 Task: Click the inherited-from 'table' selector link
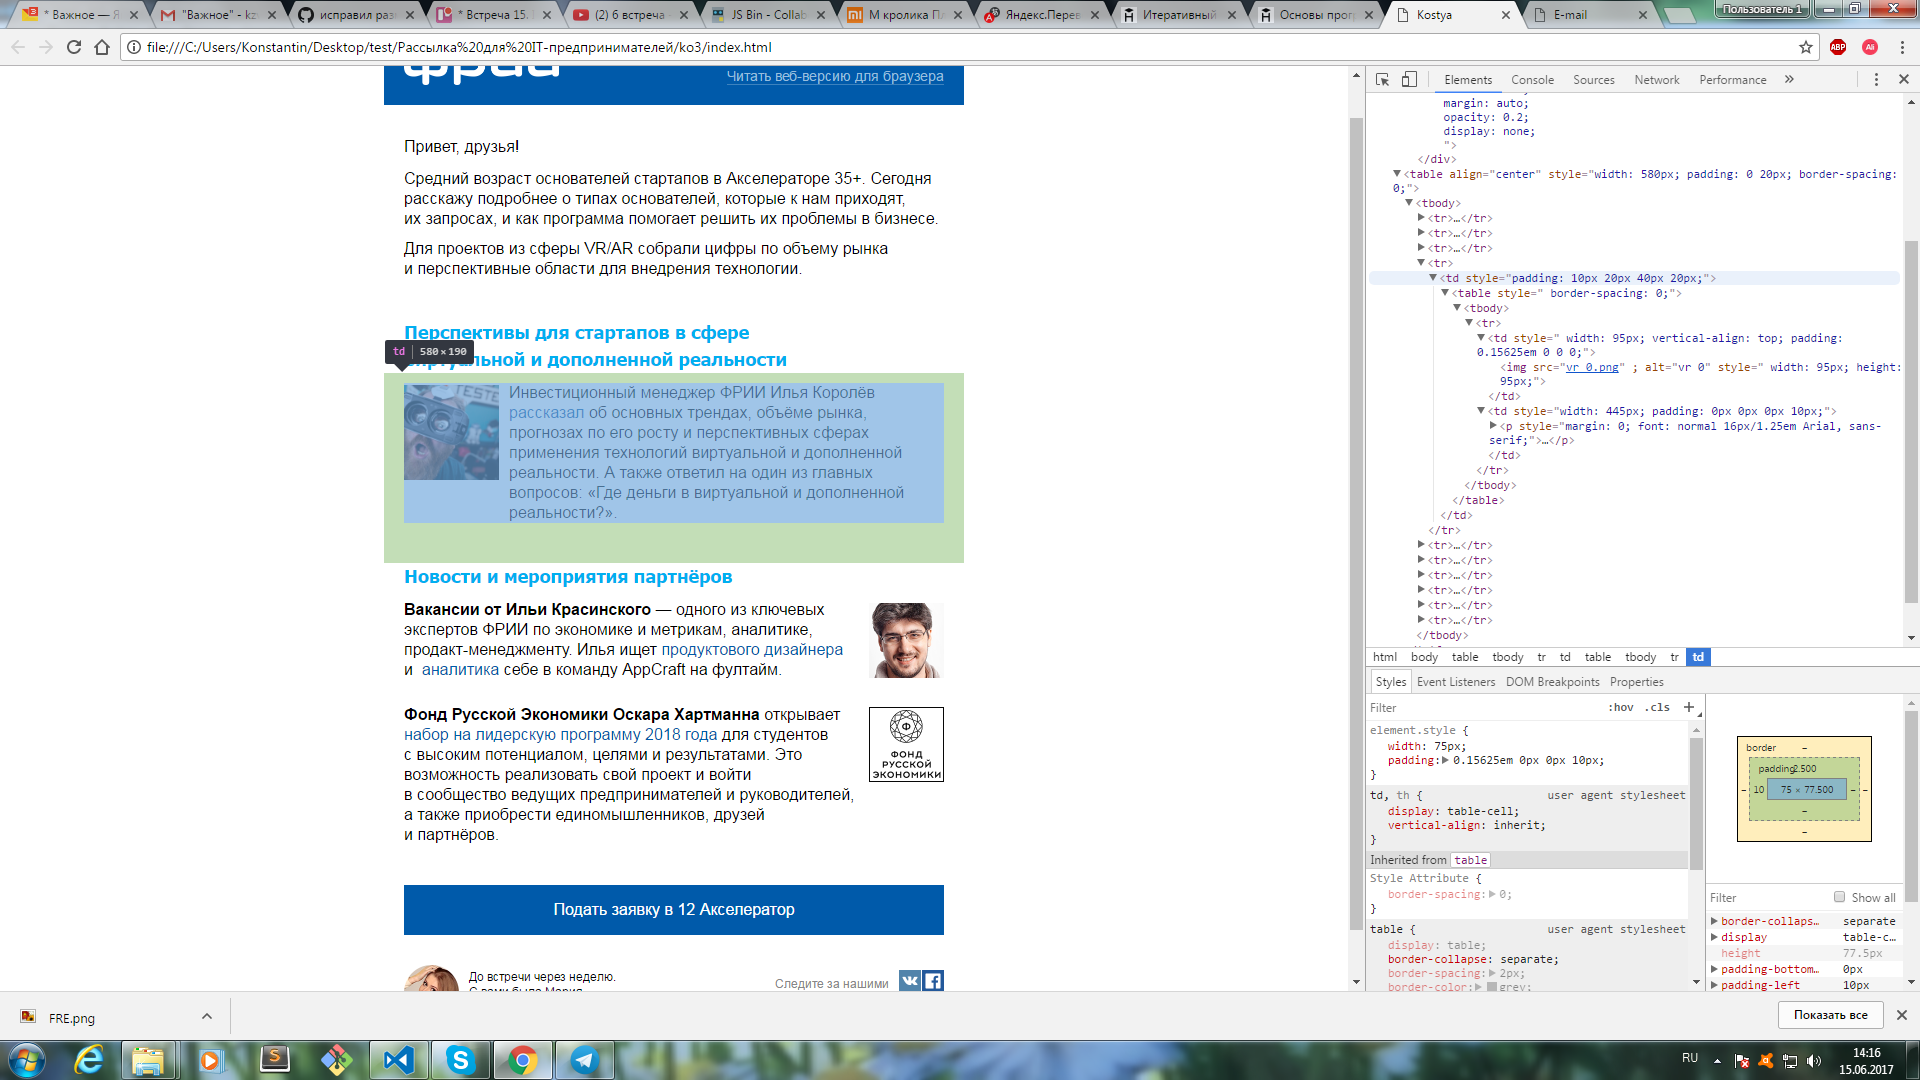pos(1470,860)
